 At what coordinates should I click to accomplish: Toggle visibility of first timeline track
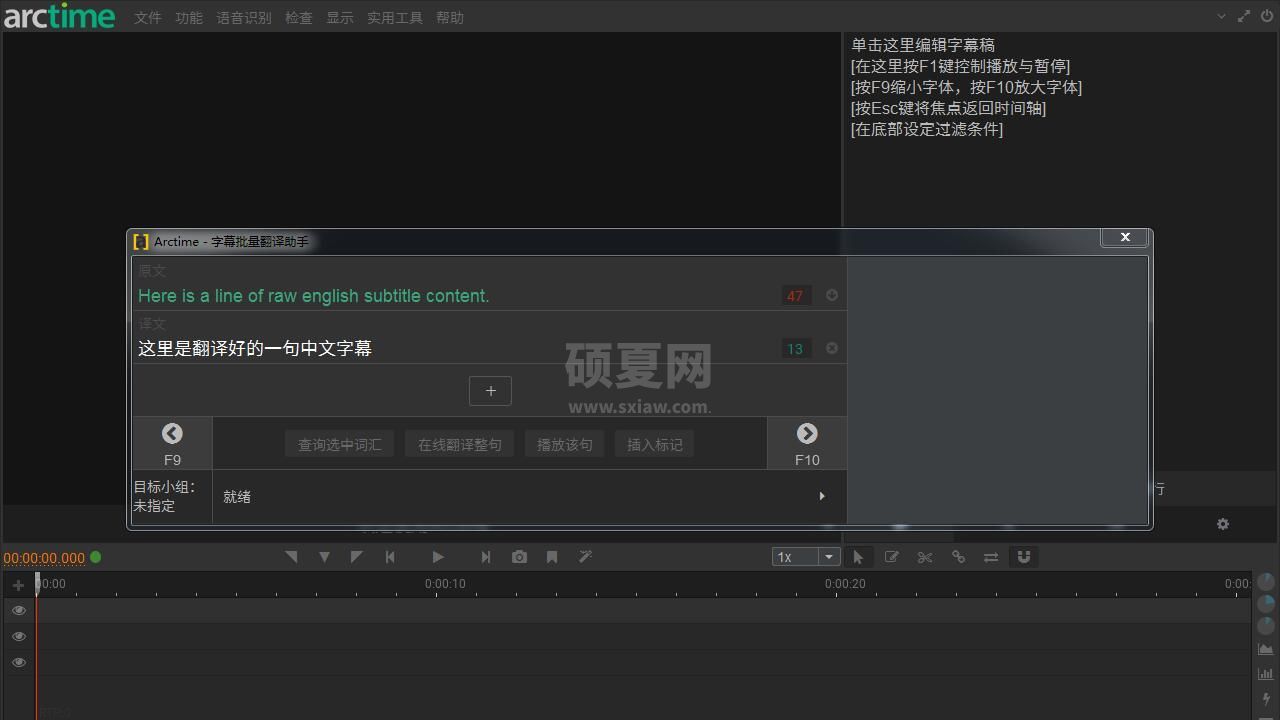click(19, 610)
